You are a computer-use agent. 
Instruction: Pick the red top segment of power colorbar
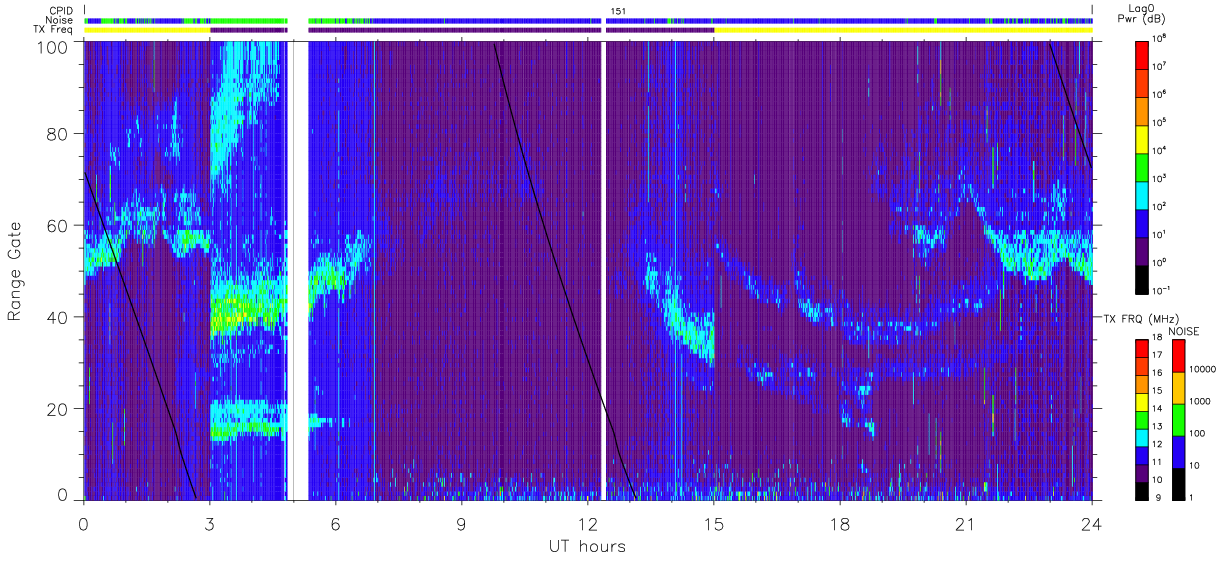pos(1143,54)
